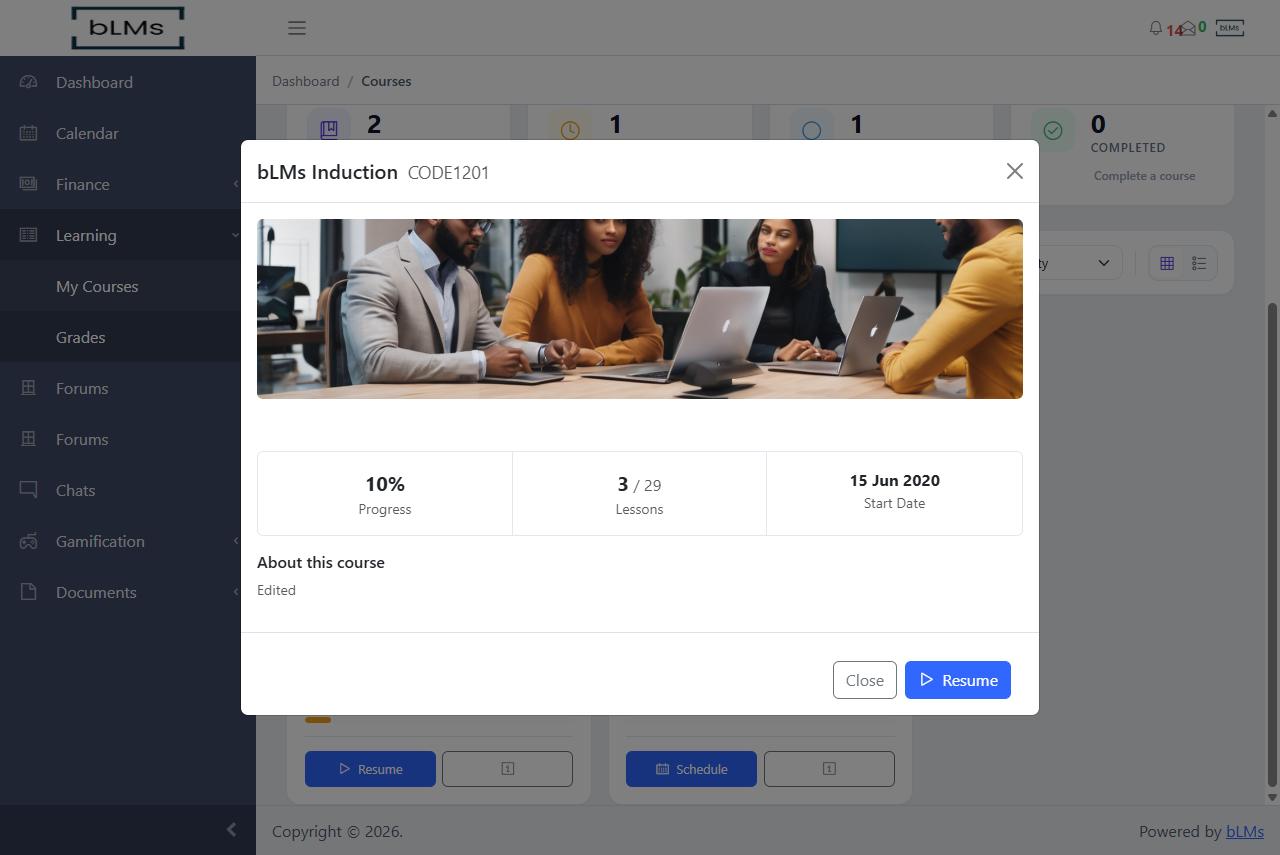Click the green checkmark icon beside COMPLETED

[1053, 130]
